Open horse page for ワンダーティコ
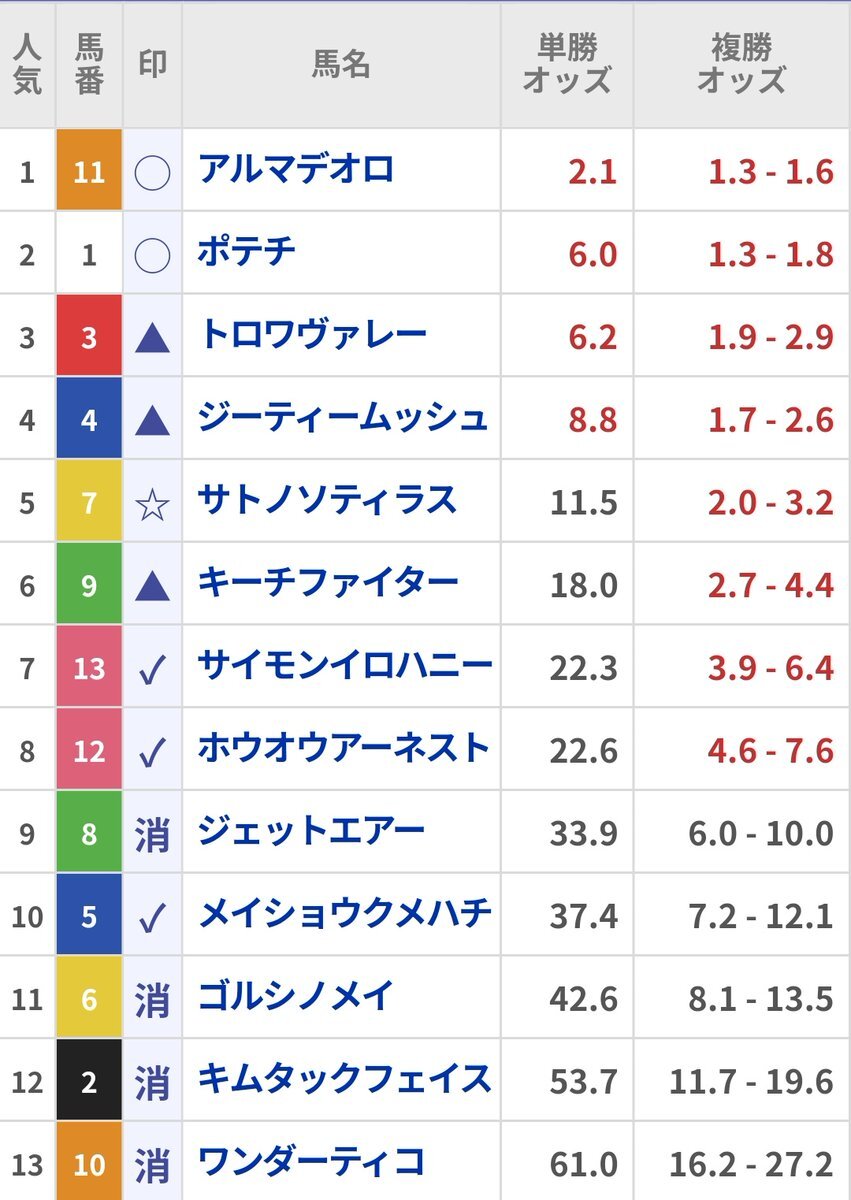Screen dimensions: 851x1200 point(312,1162)
